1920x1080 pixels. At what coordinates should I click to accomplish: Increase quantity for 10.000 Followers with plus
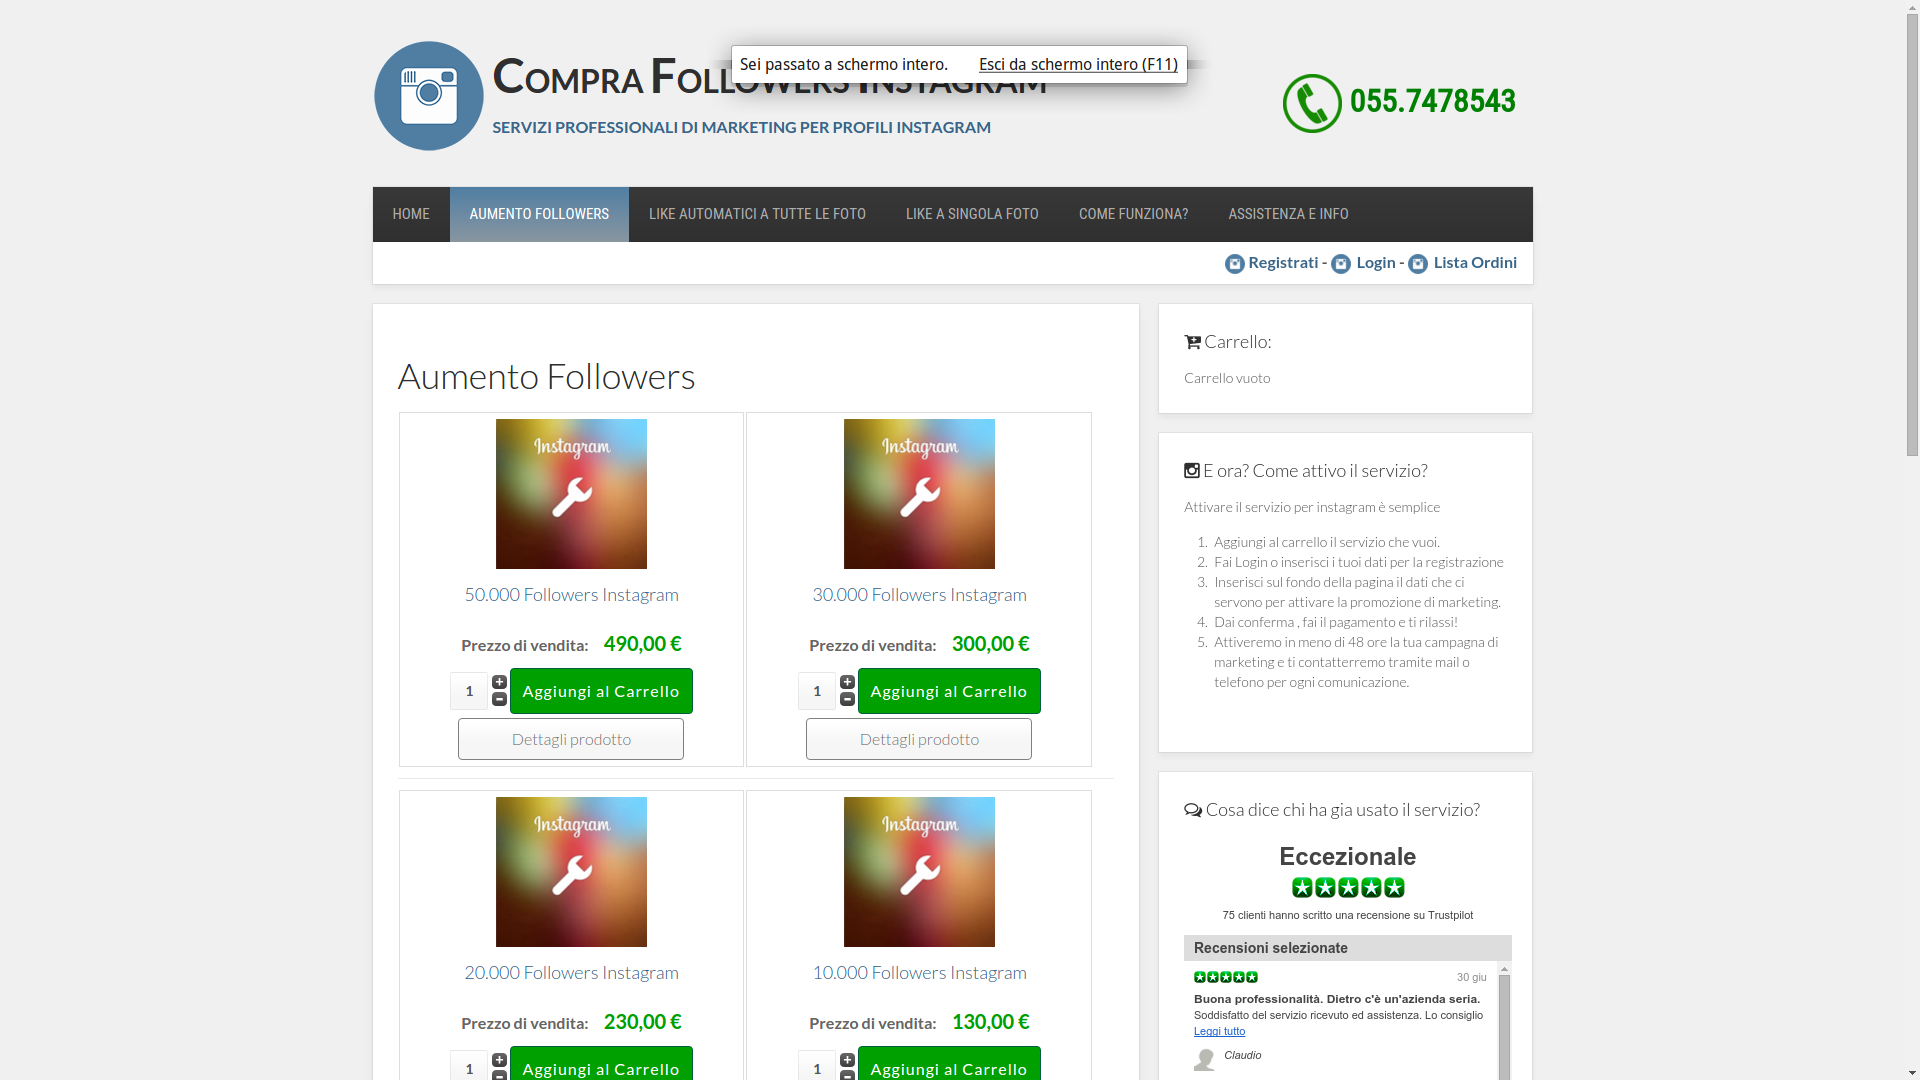(847, 1060)
